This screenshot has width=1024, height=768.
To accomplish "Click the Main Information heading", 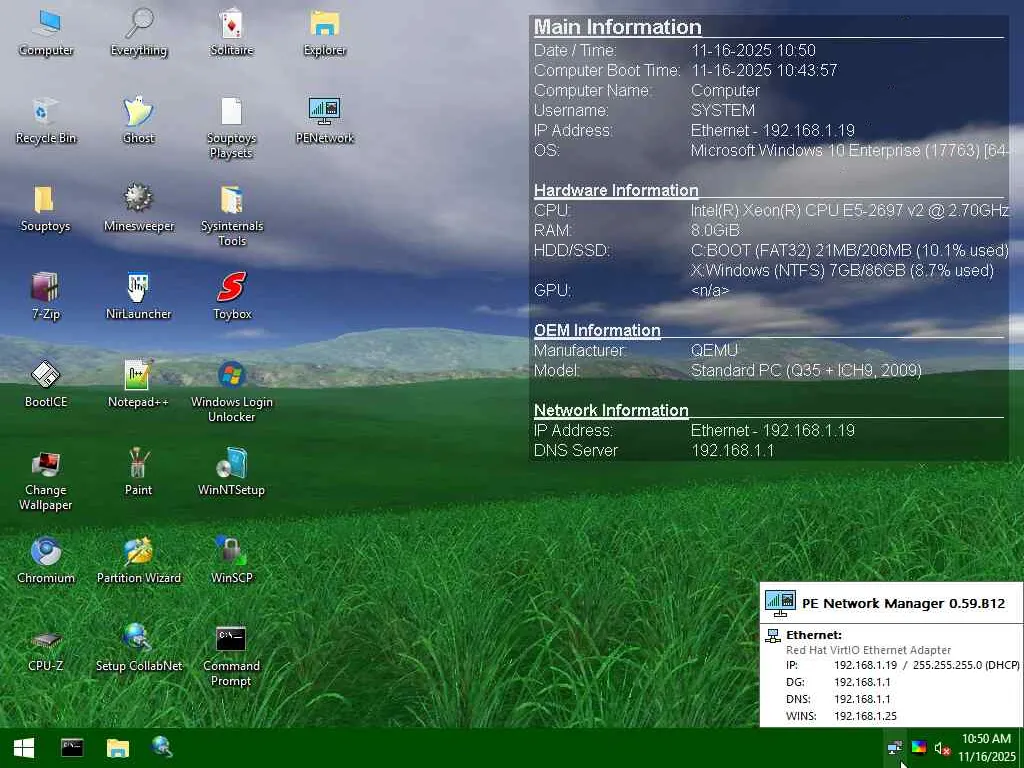I will click(617, 27).
